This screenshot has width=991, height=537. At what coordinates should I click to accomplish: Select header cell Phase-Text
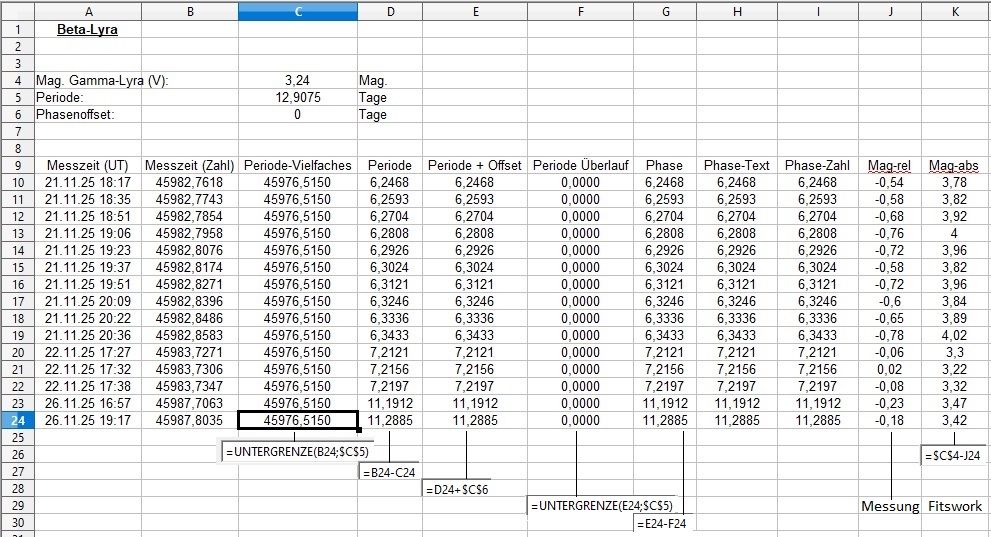pos(736,166)
